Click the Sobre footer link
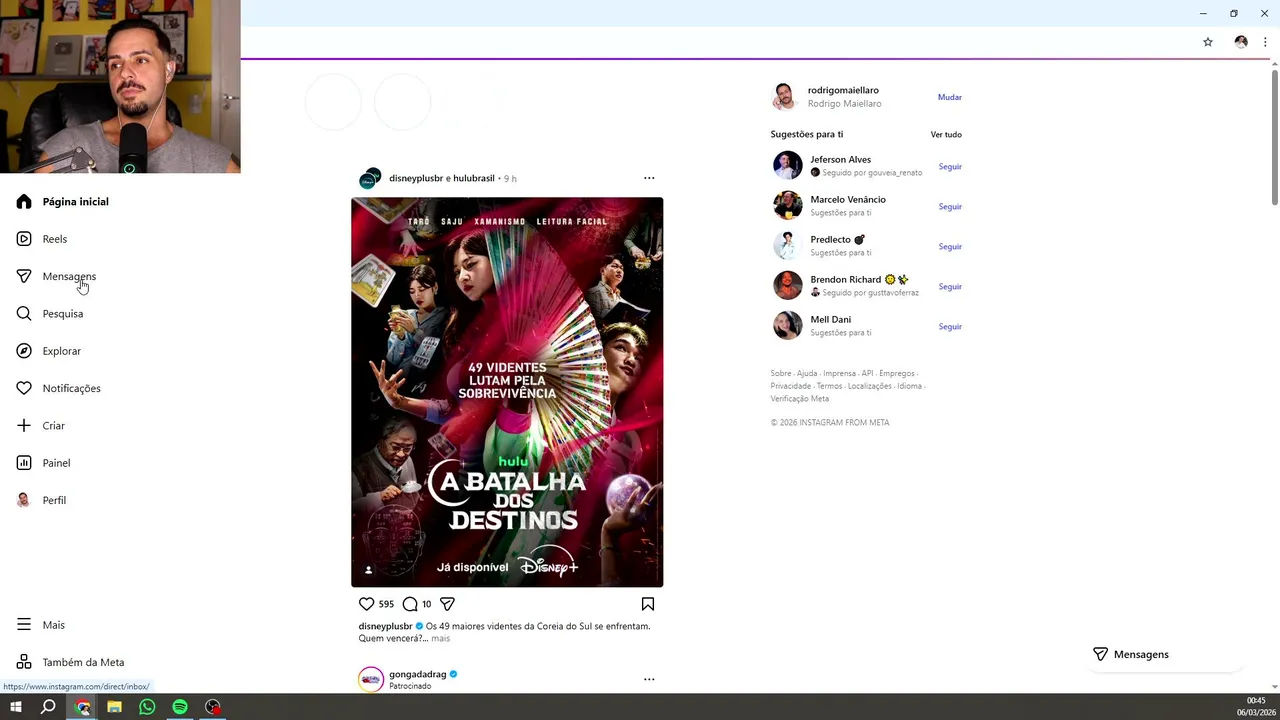Screen dimensions: 1280x720 pyautogui.click(x=781, y=374)
